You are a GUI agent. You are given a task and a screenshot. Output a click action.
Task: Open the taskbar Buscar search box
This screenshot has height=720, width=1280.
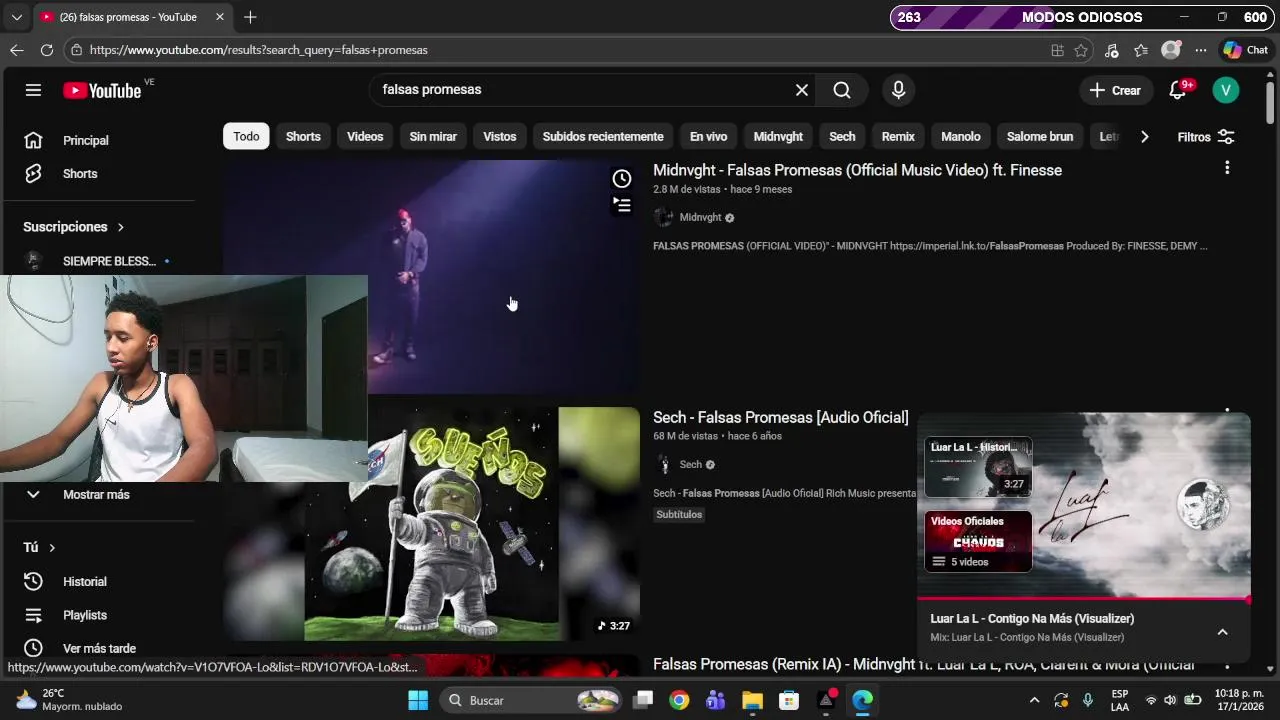[x=531, y=700]
